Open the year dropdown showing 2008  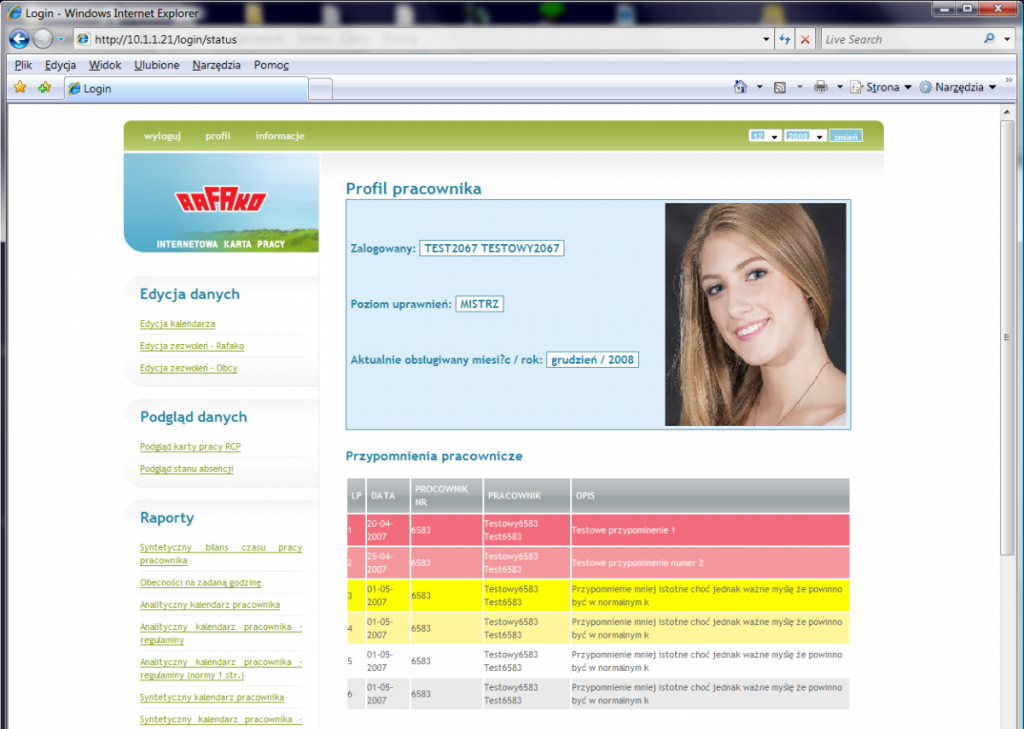click(805, 136)
